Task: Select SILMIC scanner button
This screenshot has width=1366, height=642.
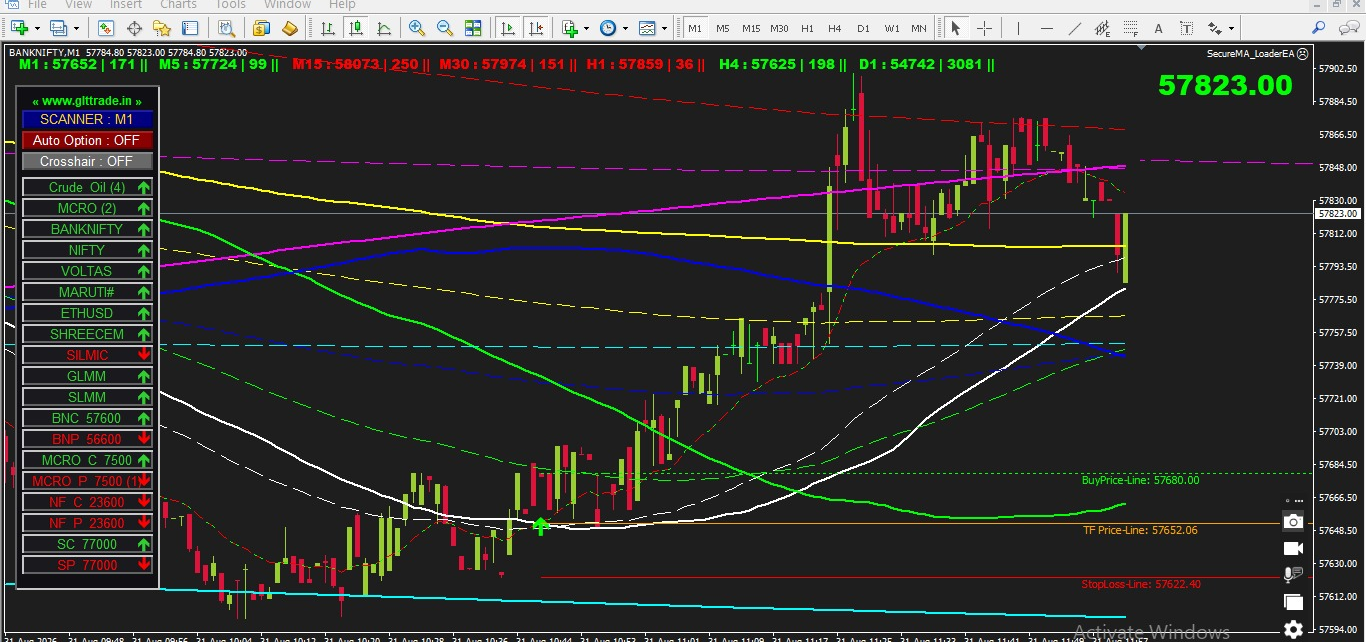Action: pos(87,355)
